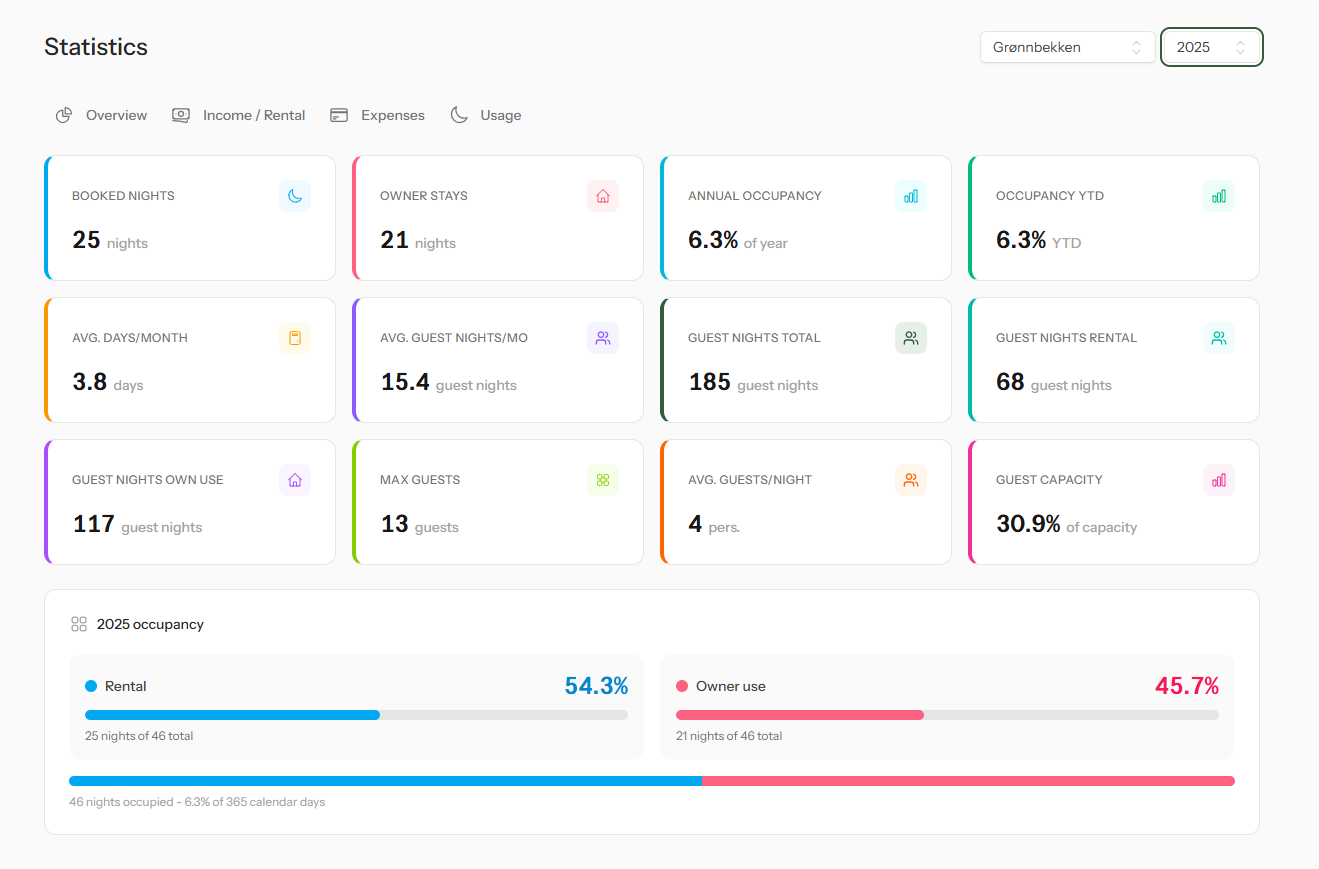The width and height of the screenshot is (1319, 869).
Task: Click the Booked Nights value 25
Action: [x=86, y=240]
